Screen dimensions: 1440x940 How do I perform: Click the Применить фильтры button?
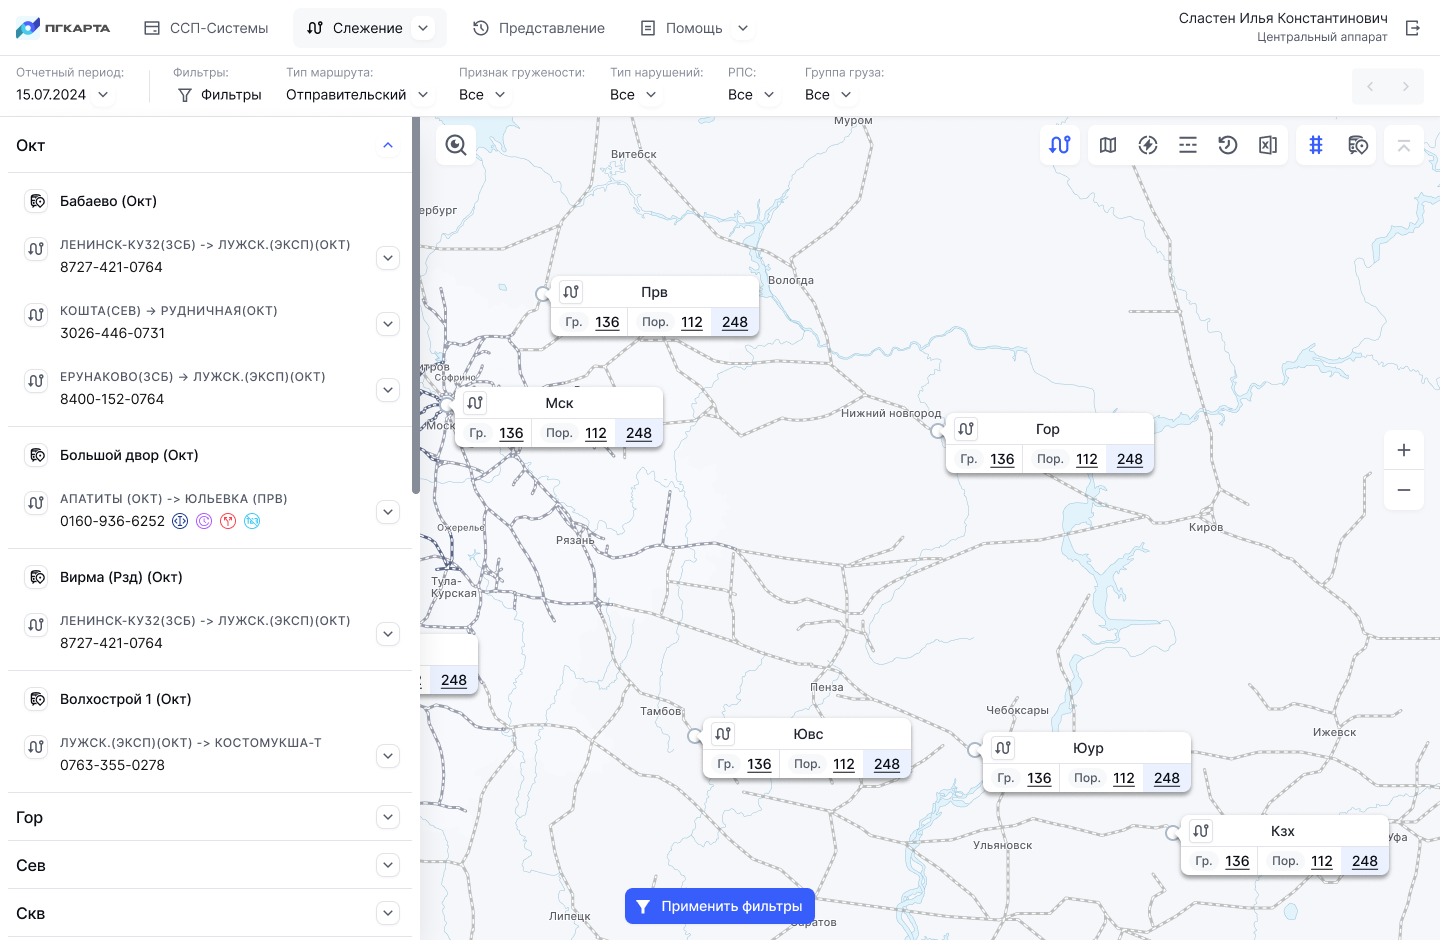(720, 906)
